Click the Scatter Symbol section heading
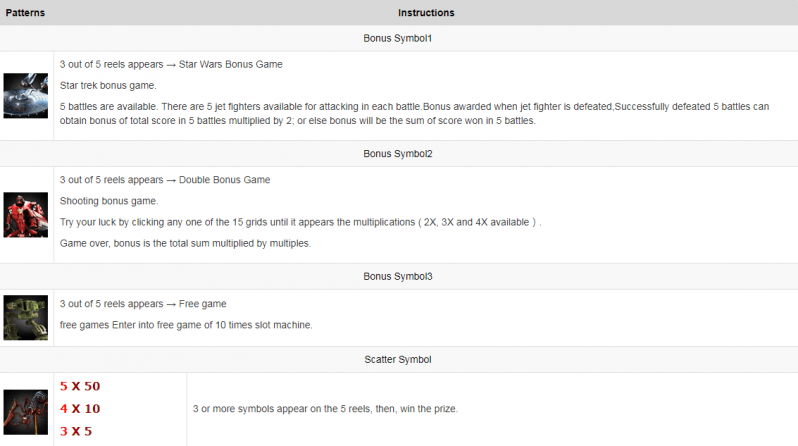This screenshot has width=798, height=446. [397, 359]
